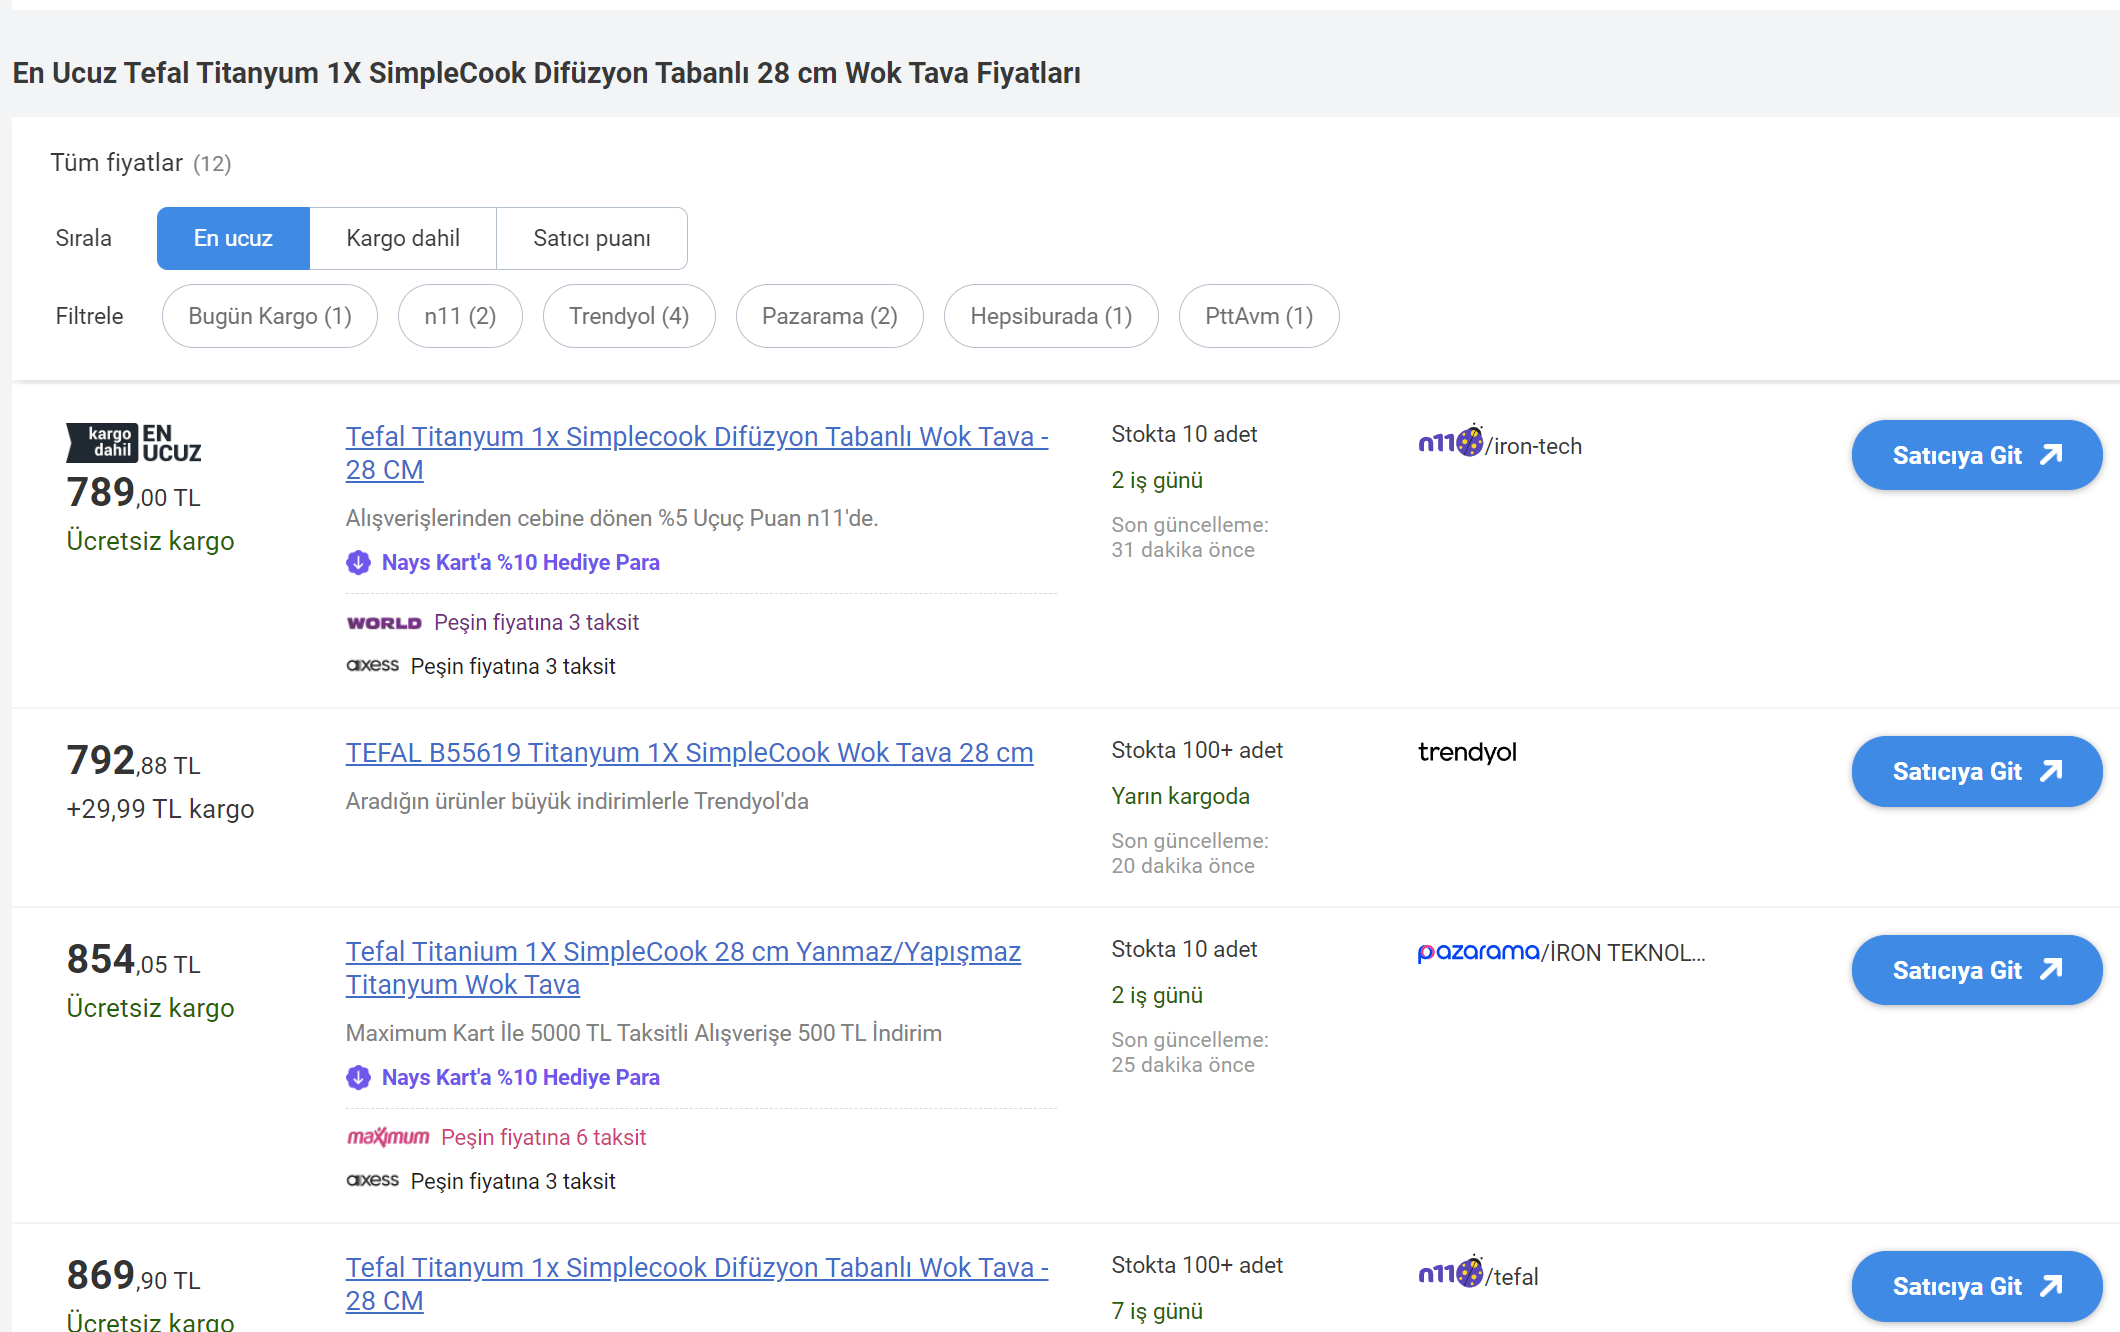This screenshot has height=1332, width=2120.
Task: Click 'Yarın kargoda' delivery text
Action: point(1180,796)
